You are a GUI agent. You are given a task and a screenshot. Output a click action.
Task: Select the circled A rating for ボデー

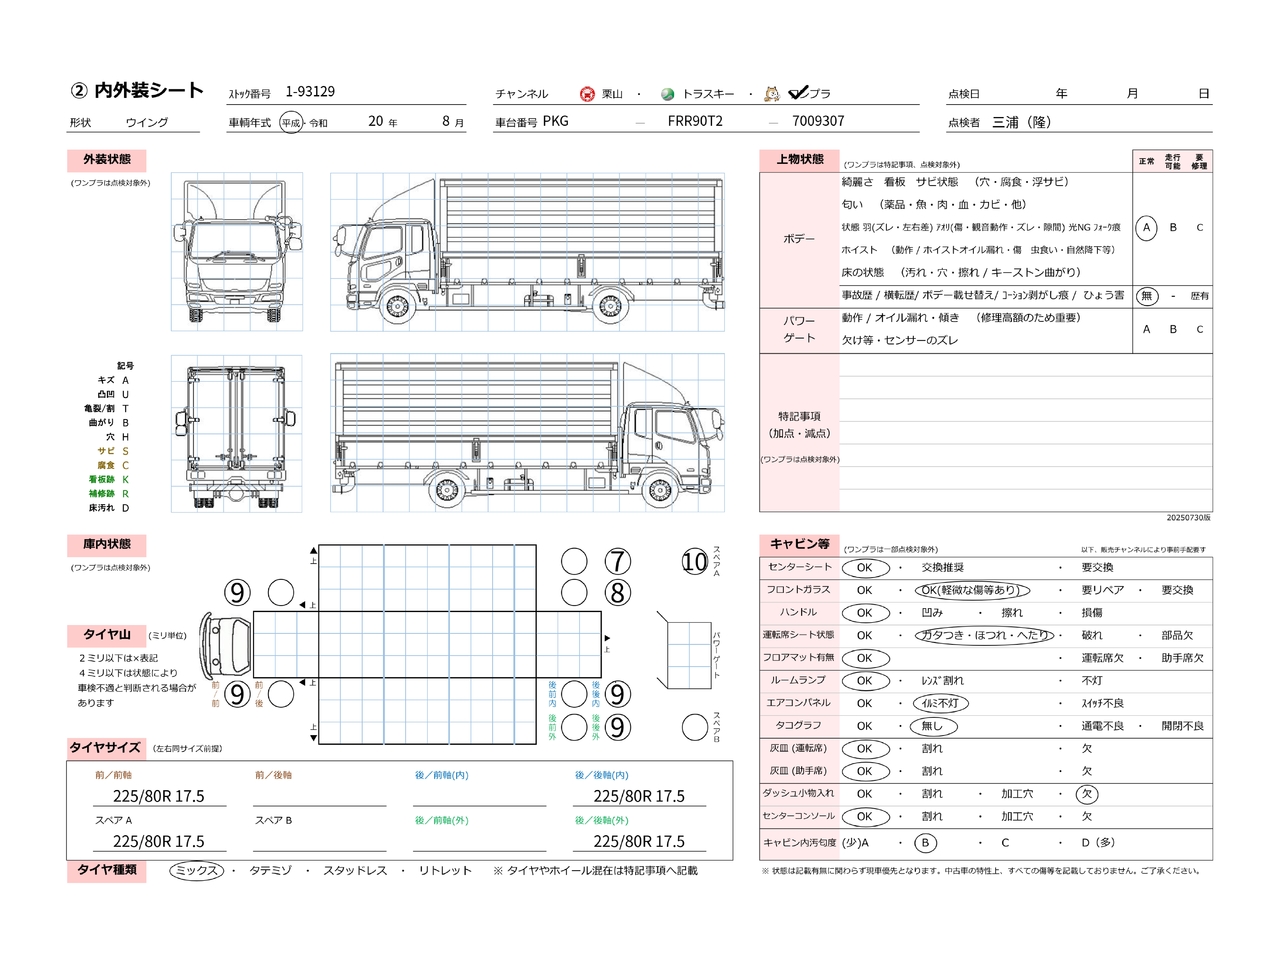pyautogui.click(x=1146, y=228)
